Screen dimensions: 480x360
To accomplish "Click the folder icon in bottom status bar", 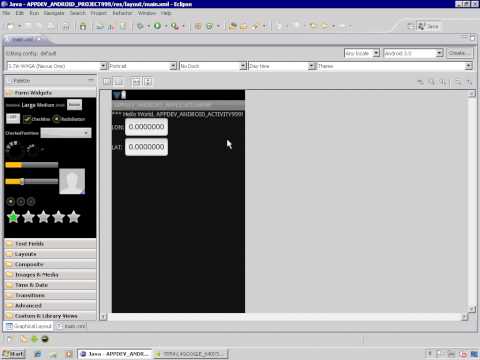I will tap(24, 339).
